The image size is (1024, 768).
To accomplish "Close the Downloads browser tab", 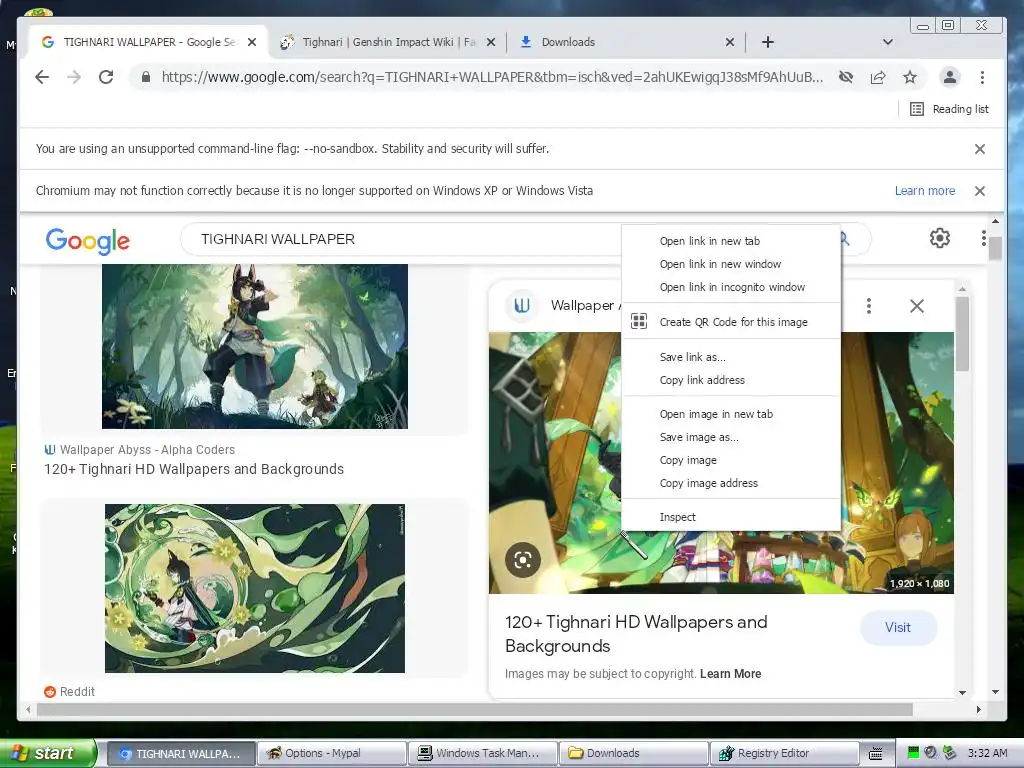I will coord(730,42).
